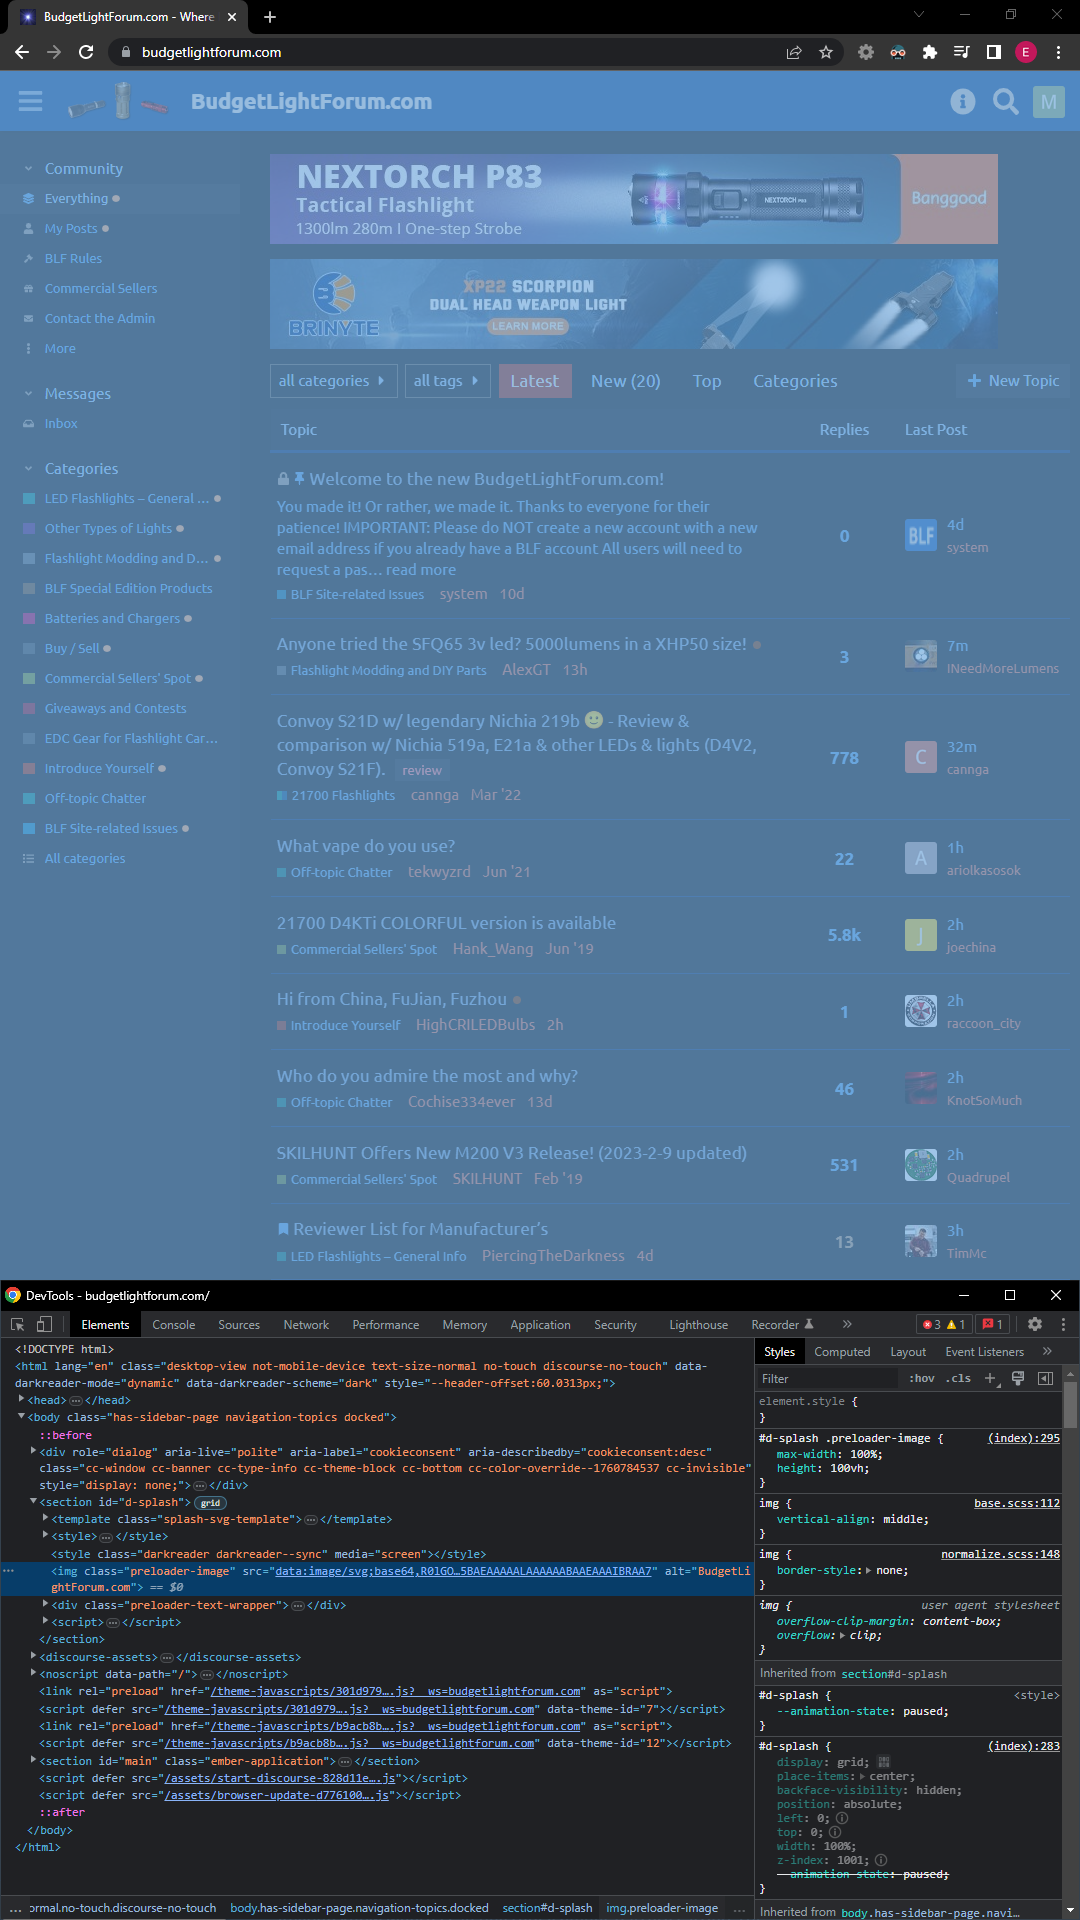Open the forum search magnifier

[1005, 101]
